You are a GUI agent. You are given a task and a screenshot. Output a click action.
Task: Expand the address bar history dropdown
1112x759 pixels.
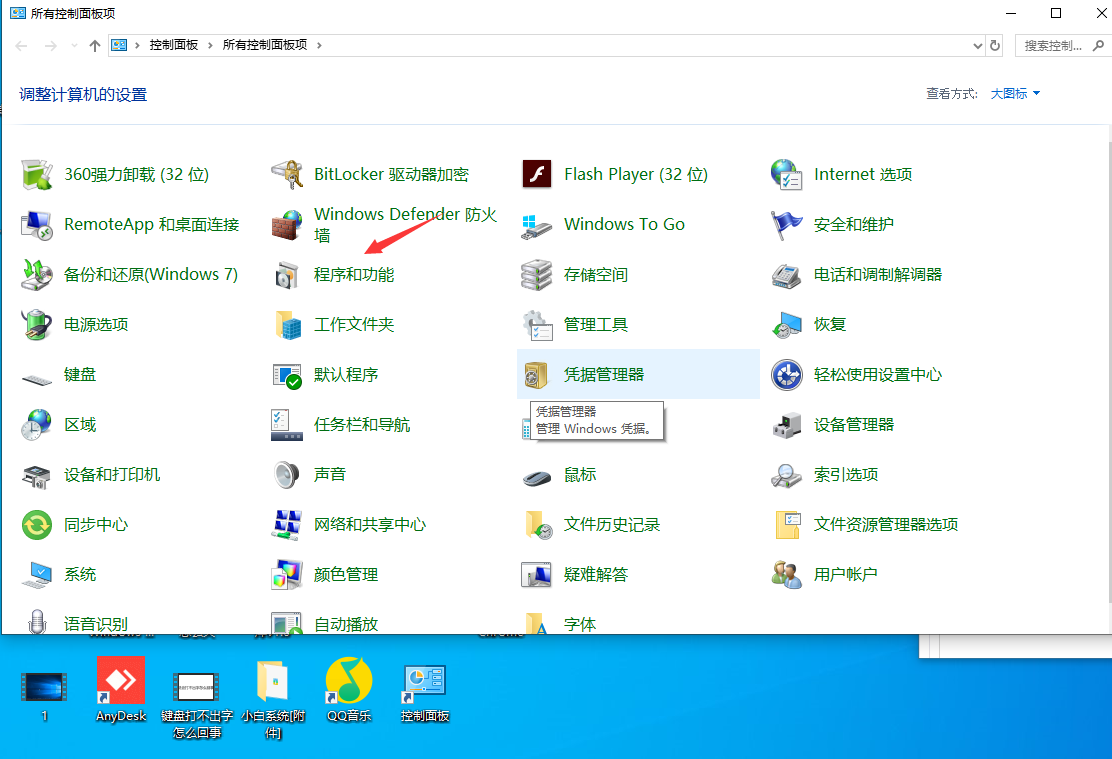(977, 45)
